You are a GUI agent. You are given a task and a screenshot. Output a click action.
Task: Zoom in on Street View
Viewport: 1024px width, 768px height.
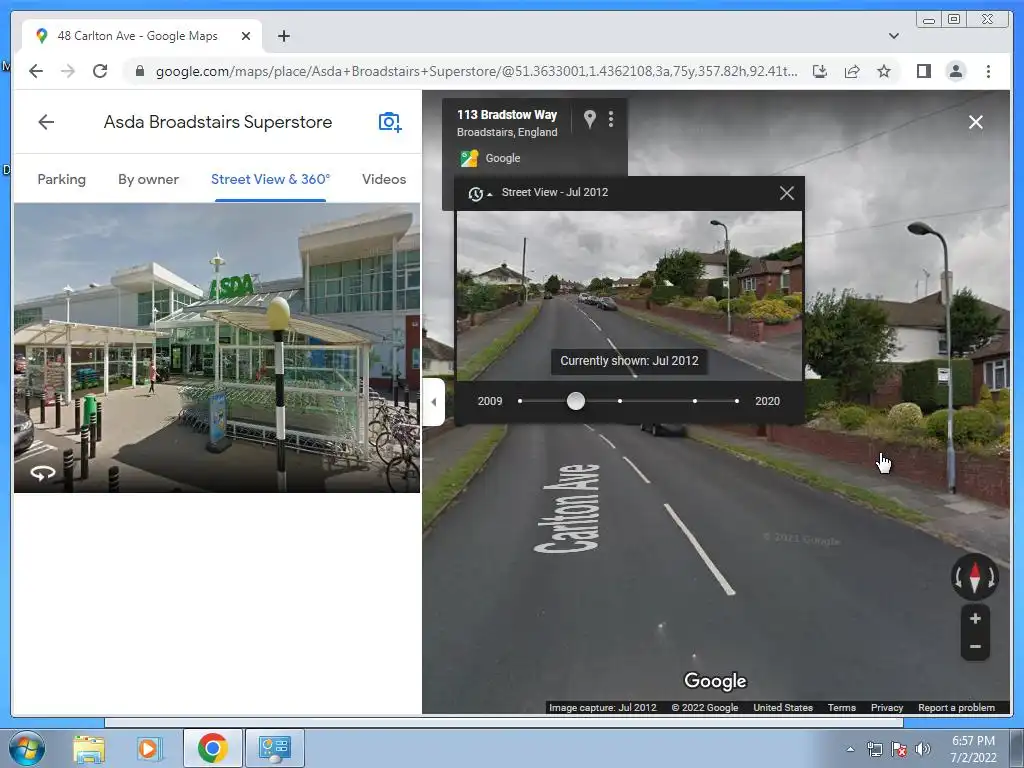(x=975, y=618)
